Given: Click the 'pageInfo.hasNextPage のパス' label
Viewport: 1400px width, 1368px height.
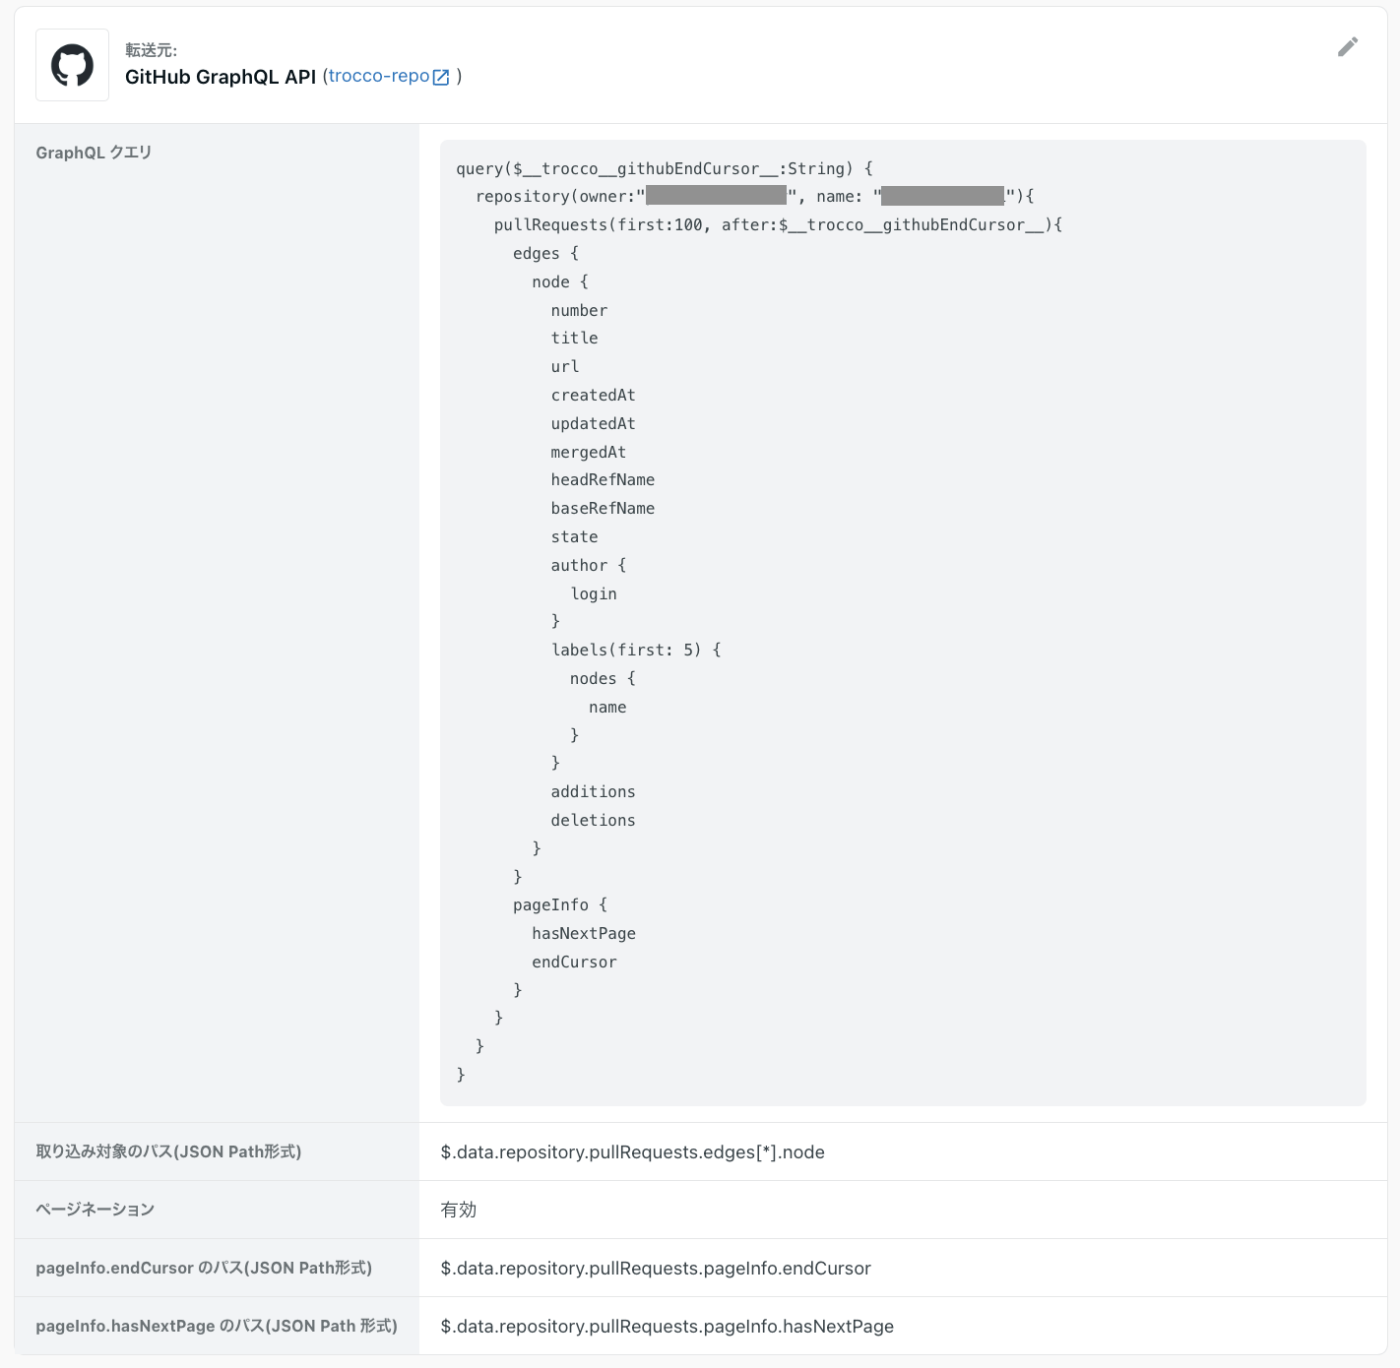Looking at the screenshot, I should tap(216, 1325).
